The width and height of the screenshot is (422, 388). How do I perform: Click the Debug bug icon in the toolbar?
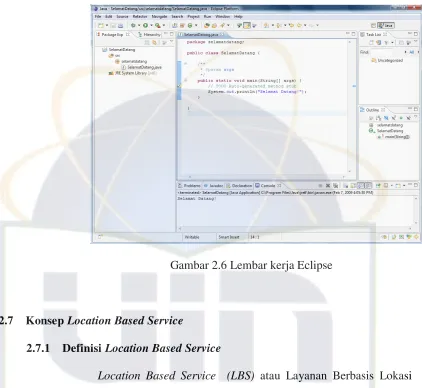133,25
